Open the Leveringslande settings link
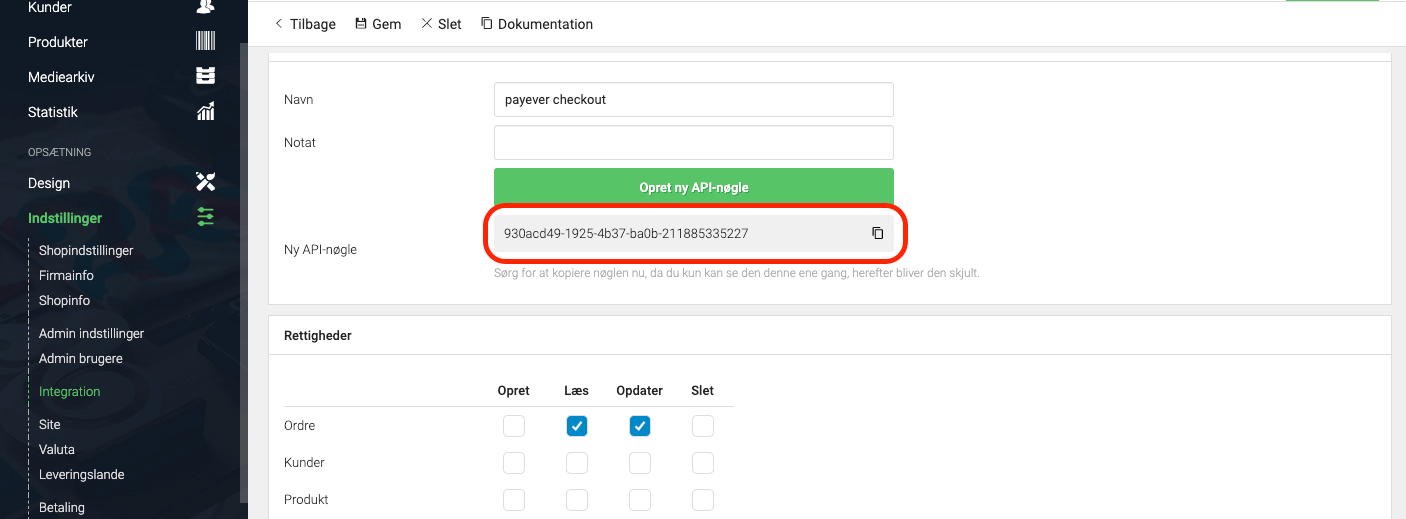Screen dimensions: 1406x519 tap(82, 474)
